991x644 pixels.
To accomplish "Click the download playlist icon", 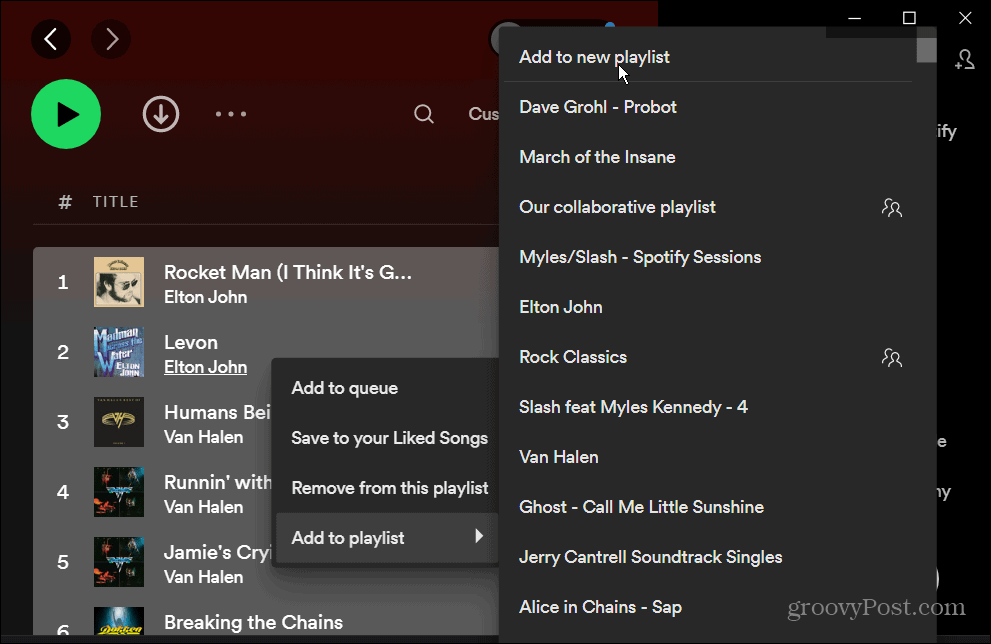I will pyautogui.click(x=161, y=114).
